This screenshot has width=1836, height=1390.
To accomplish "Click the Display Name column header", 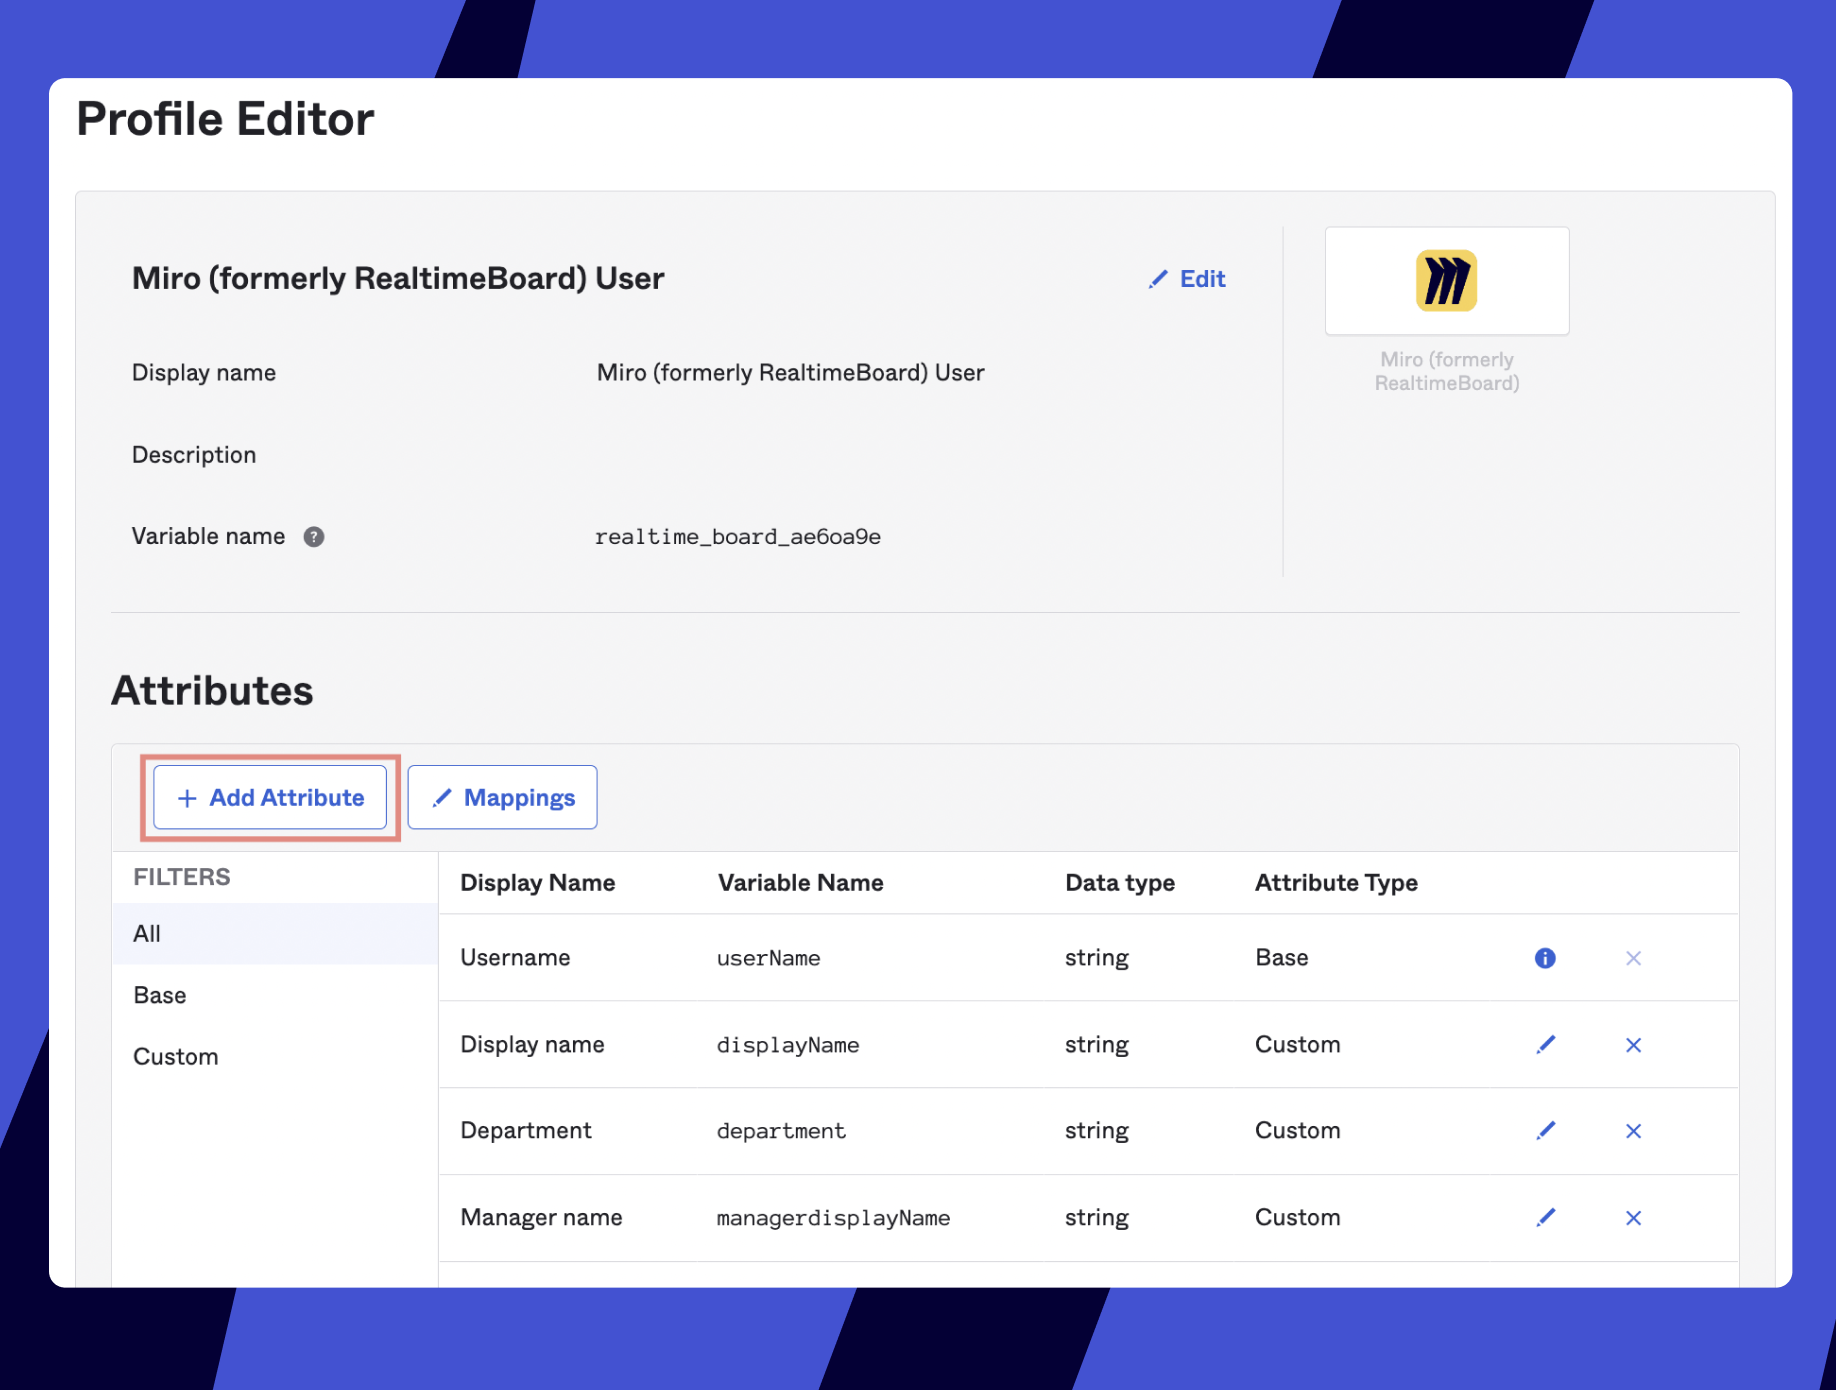I will click(x=537, y=883).
